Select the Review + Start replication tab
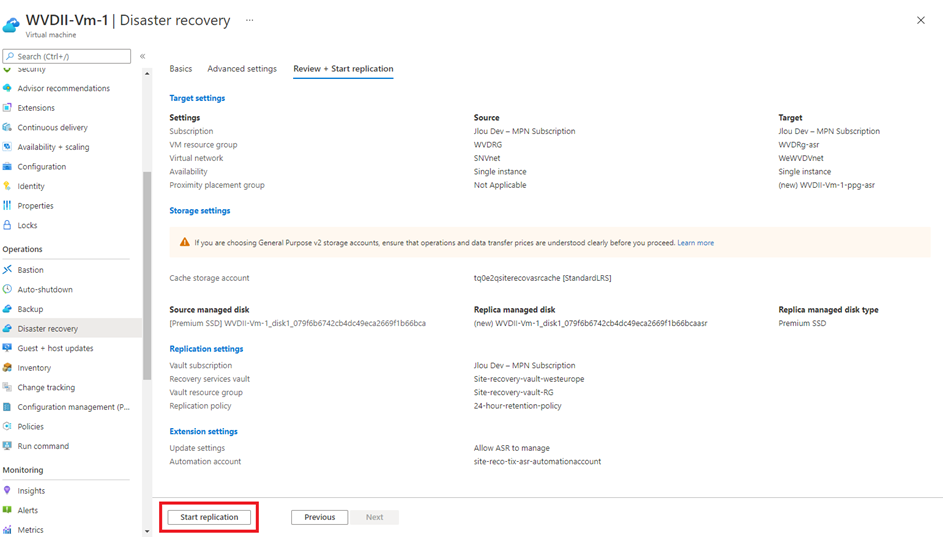The height and width of the screenshot is (537, 943). coord(343,69)
